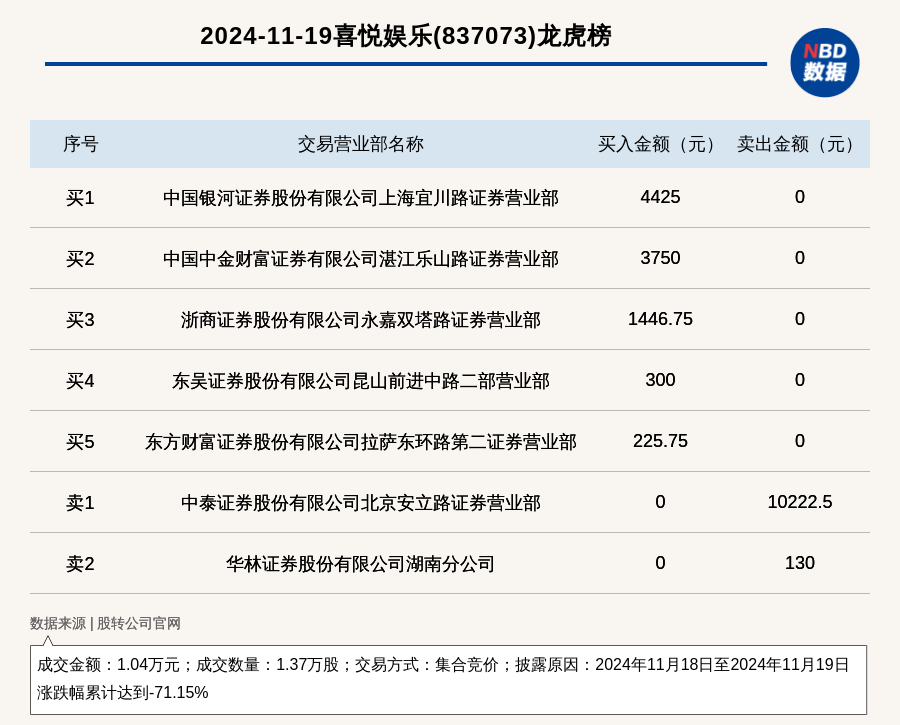
Task: Select row label 买4
Action: tap(80, 381)
